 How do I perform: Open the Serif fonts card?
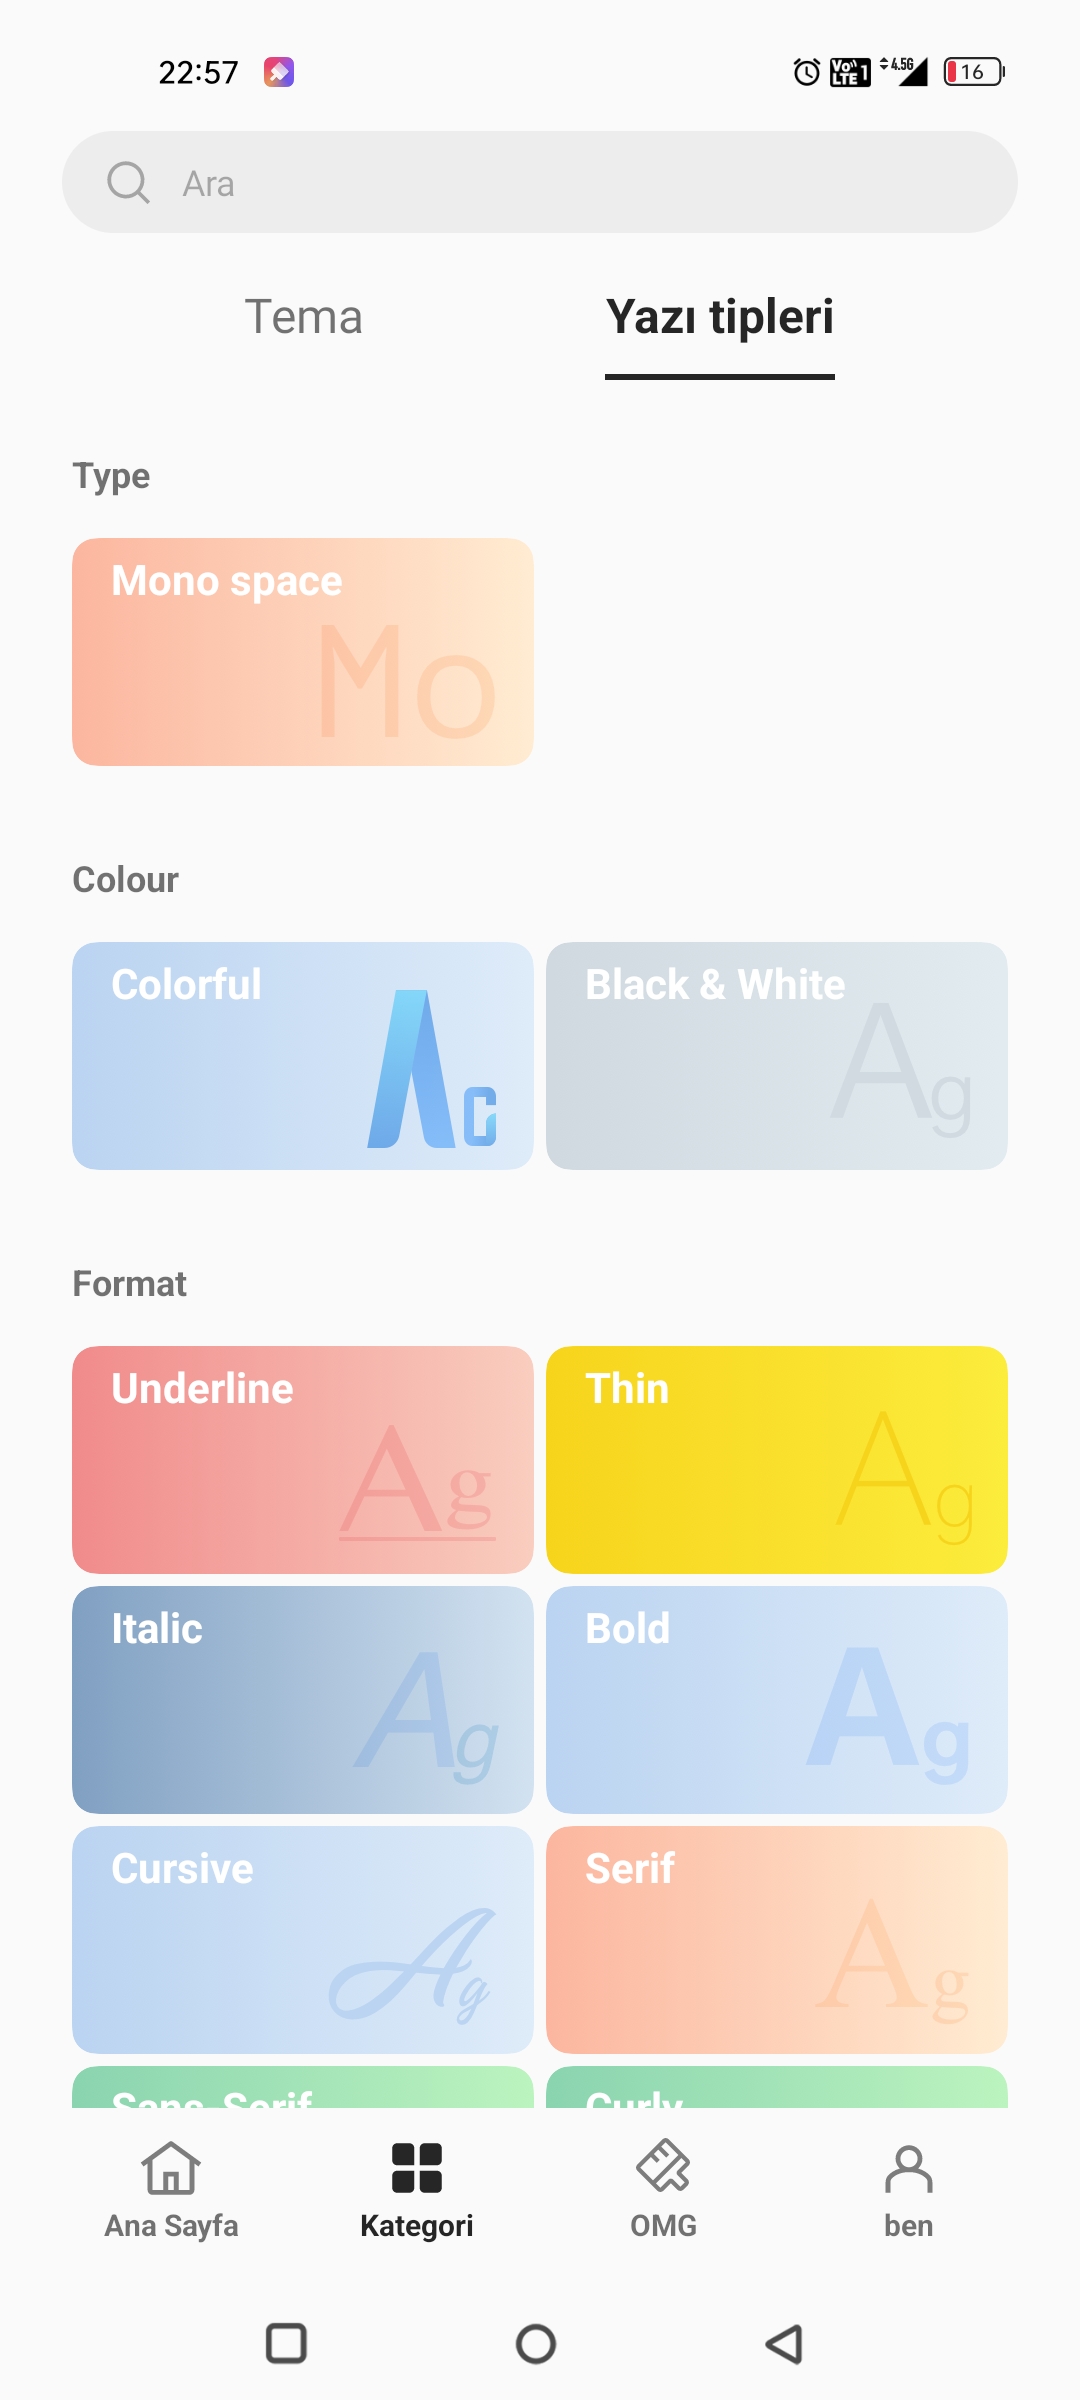777,1940
